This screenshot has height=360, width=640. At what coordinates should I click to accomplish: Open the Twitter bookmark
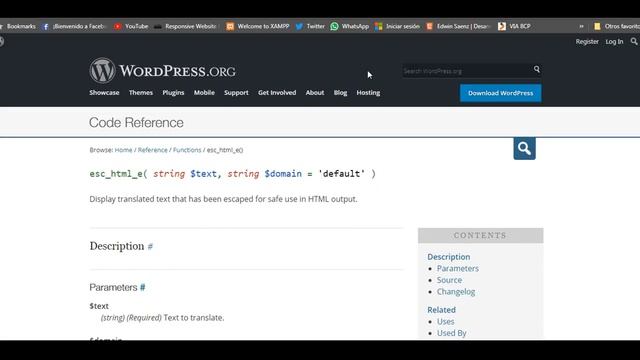tap(310, 27)
